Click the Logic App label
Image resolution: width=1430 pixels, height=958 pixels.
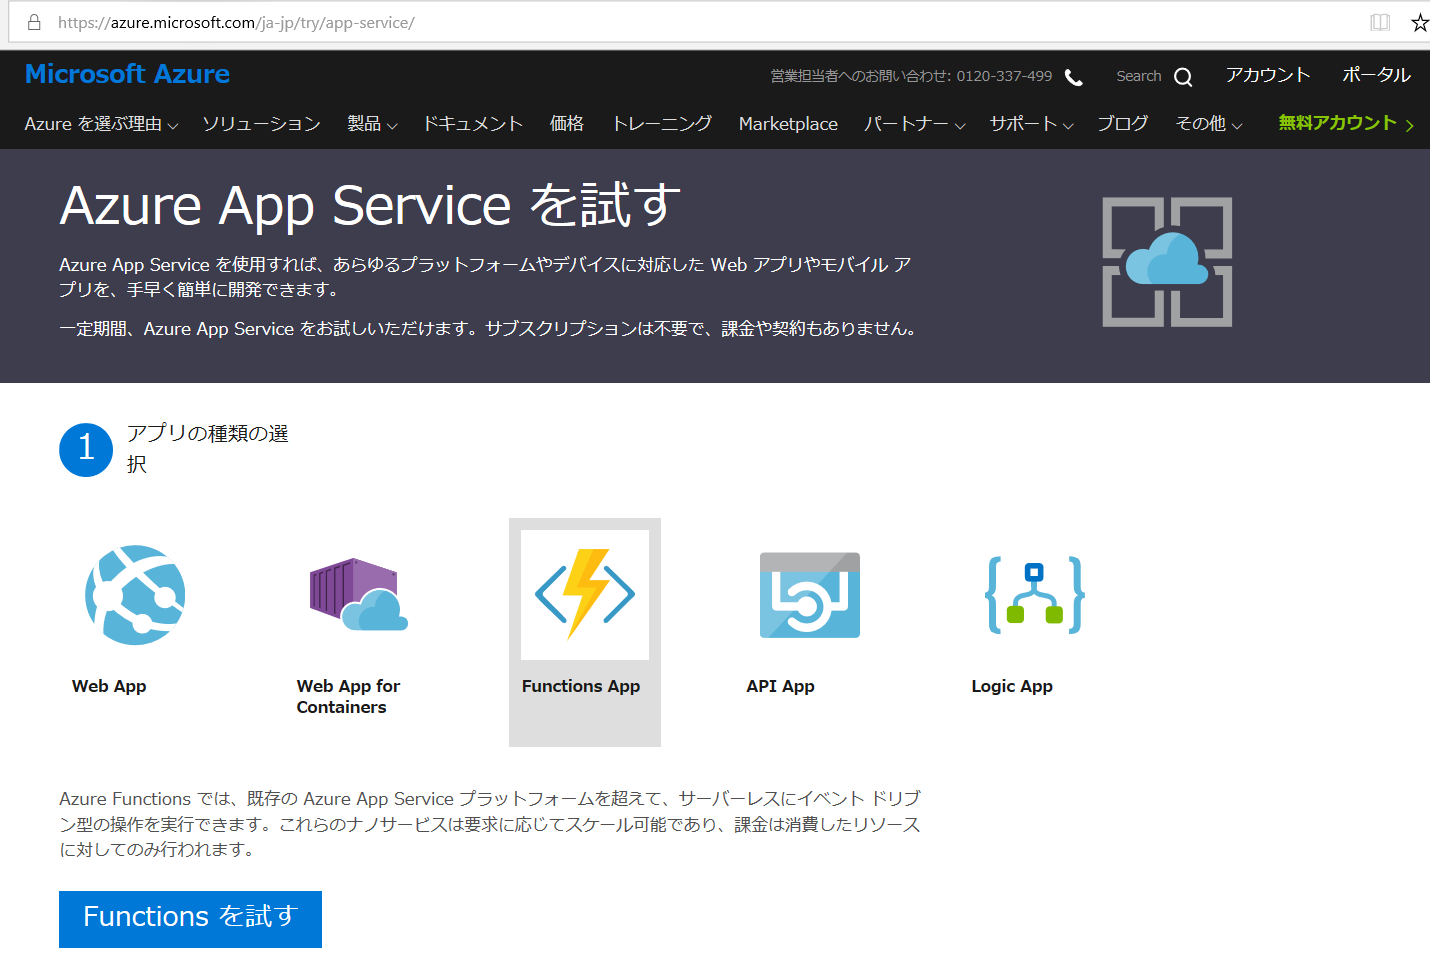[x=1012, y=686]
